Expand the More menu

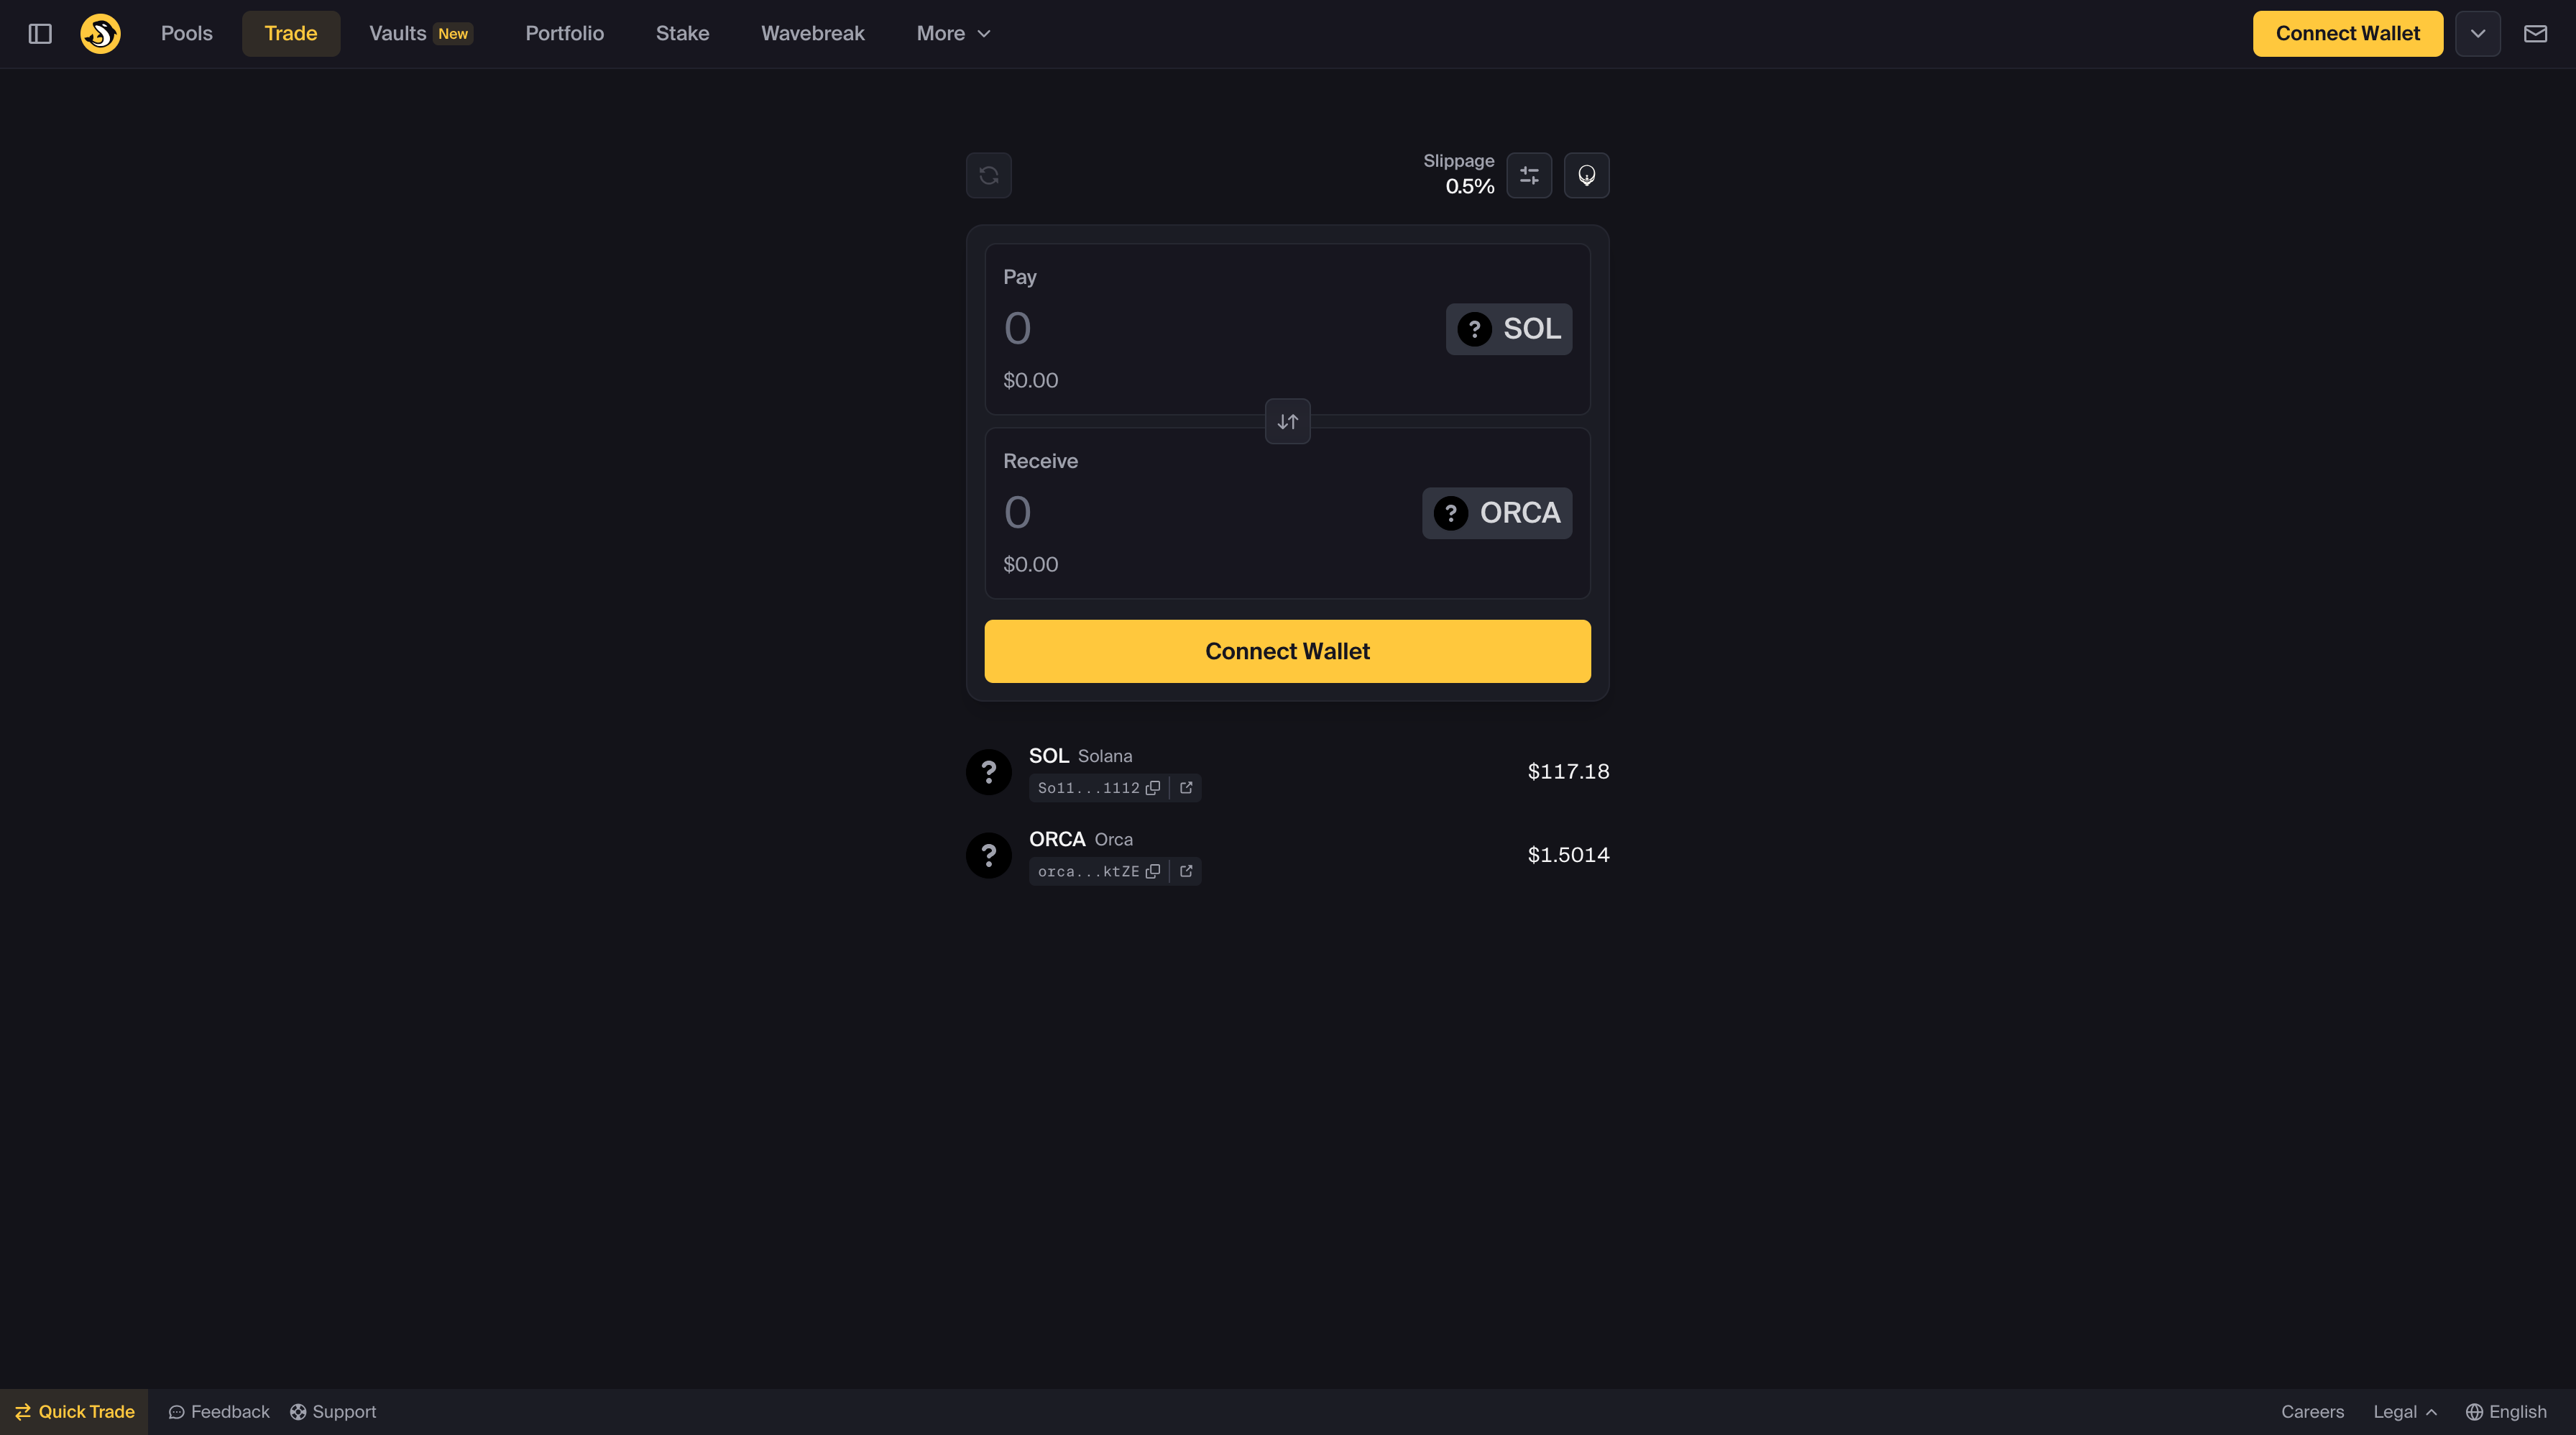point(953,34)
